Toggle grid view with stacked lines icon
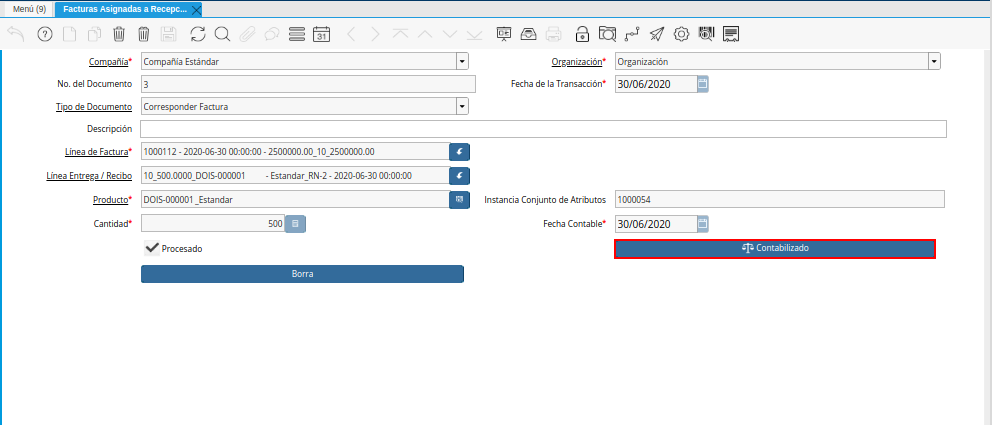Viewport: 992px width, 425px height. pos(297,34)
